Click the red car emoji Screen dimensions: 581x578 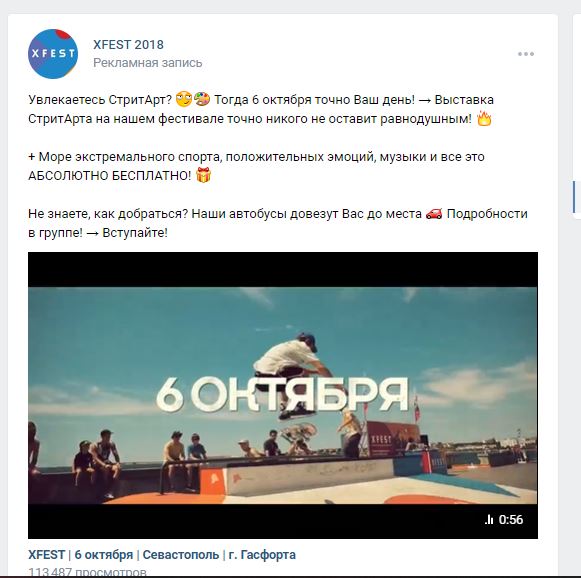click(x=434, y=214)
